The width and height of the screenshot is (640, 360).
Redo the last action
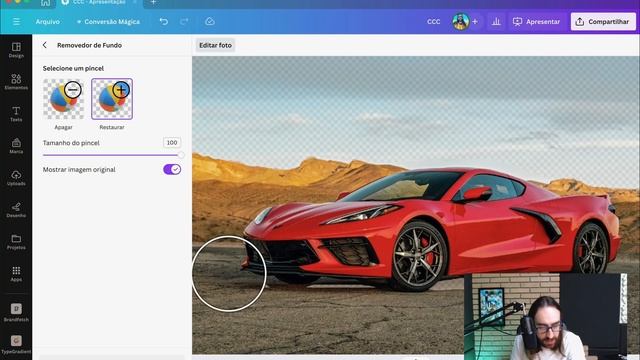pos(184,22)
